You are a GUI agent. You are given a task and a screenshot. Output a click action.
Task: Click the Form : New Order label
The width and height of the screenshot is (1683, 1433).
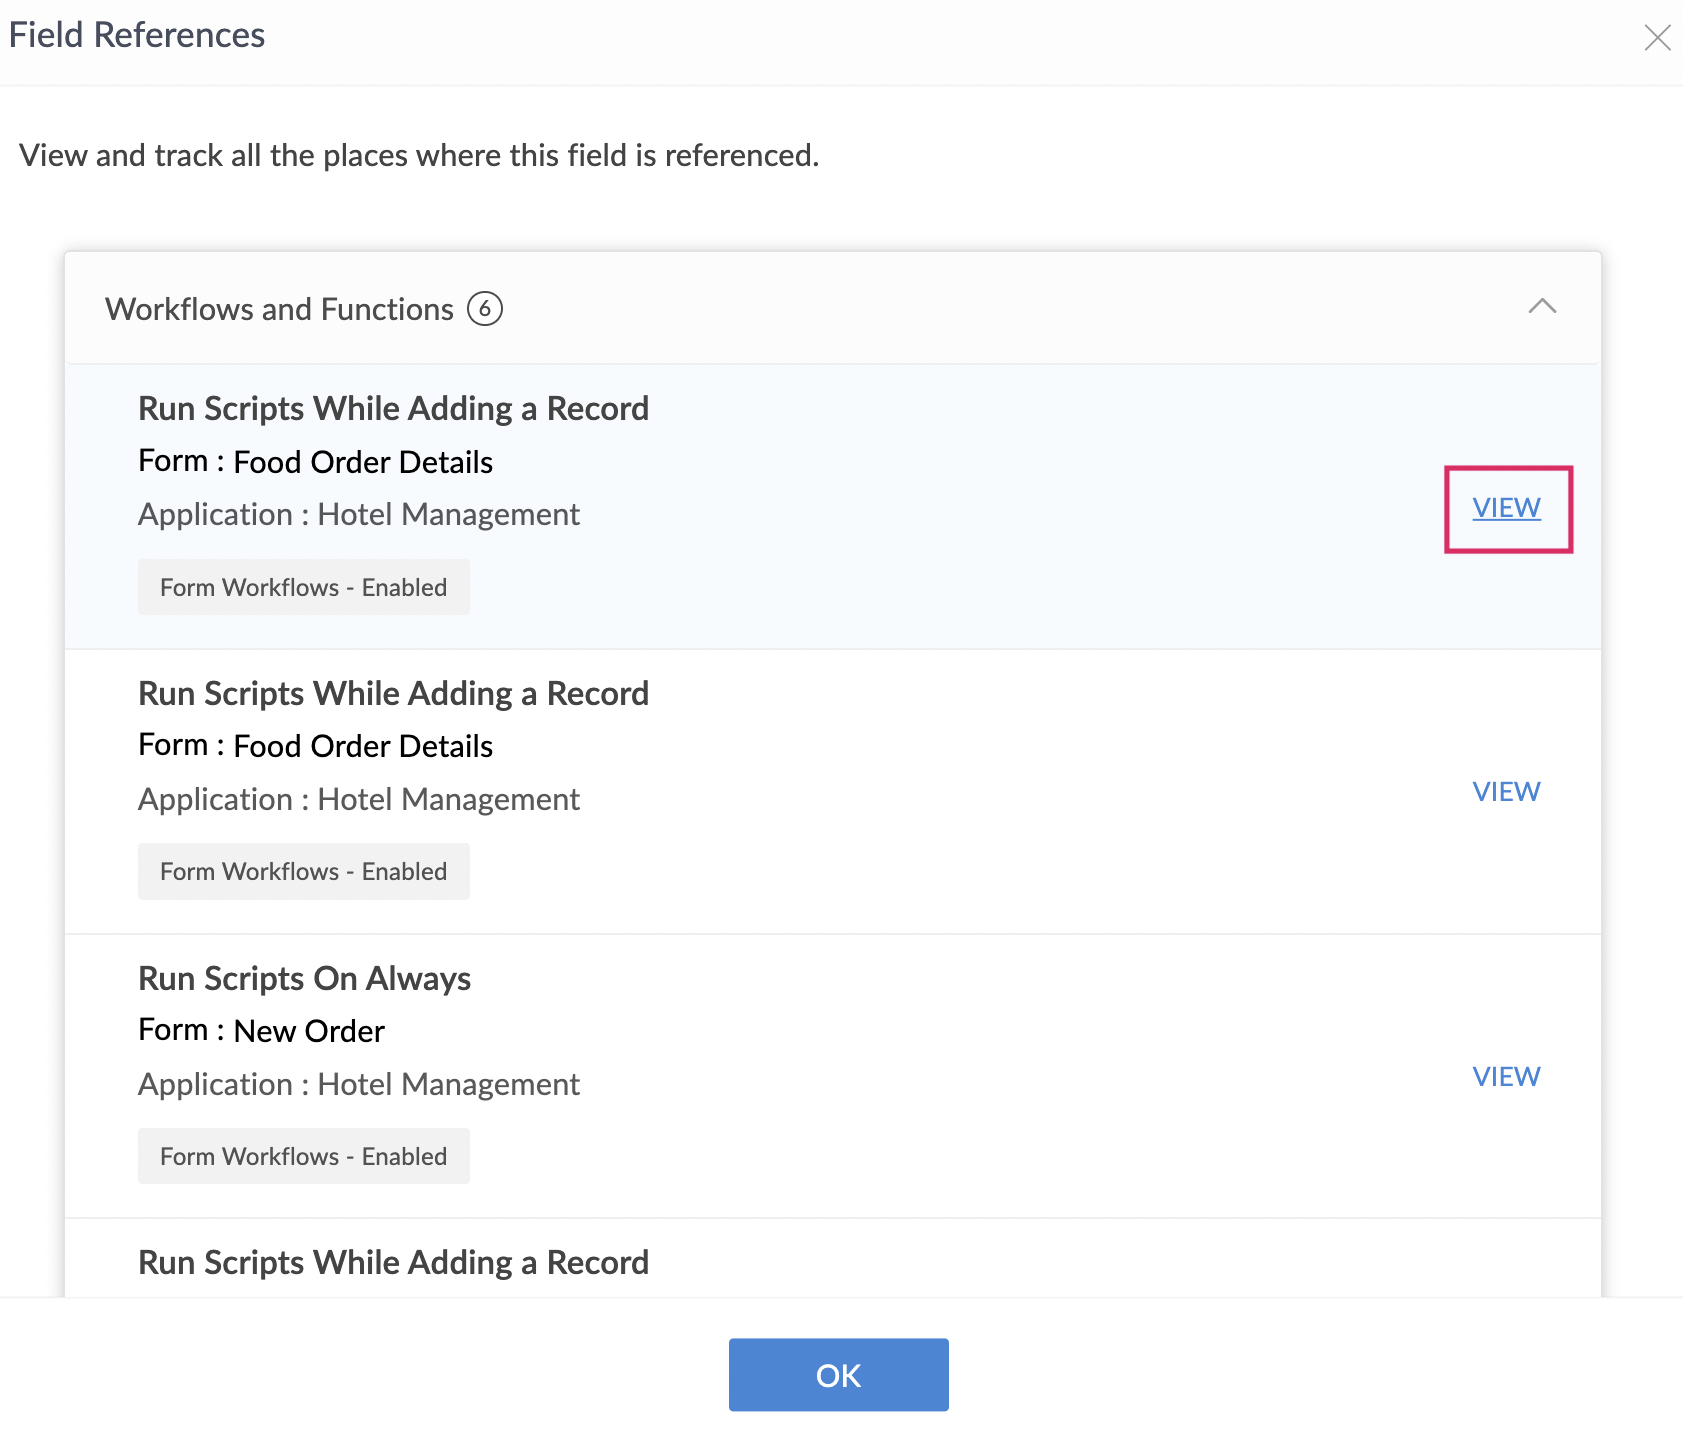(261, 1031)
